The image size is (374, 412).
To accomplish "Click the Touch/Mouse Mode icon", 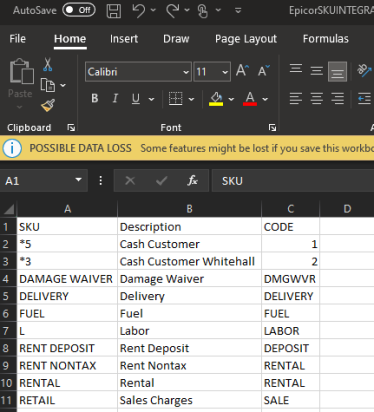I will [x=203, y=10].
